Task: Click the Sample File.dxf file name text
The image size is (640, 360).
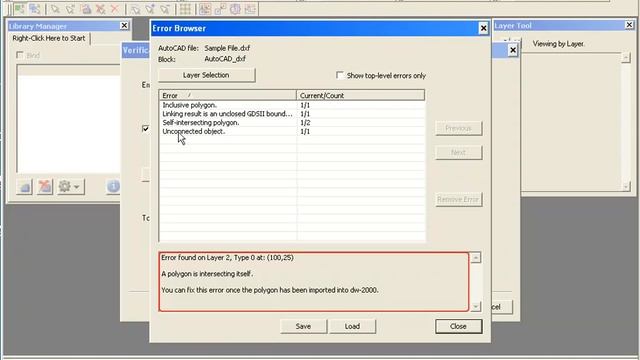Action: tap(227, 48)
